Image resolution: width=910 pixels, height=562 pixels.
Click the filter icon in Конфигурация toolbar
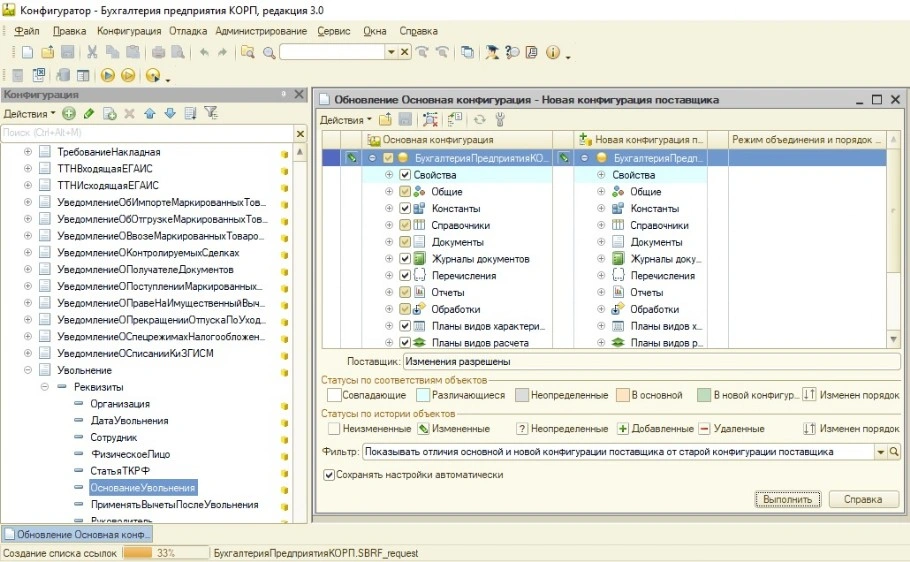[x=210, y=114]
